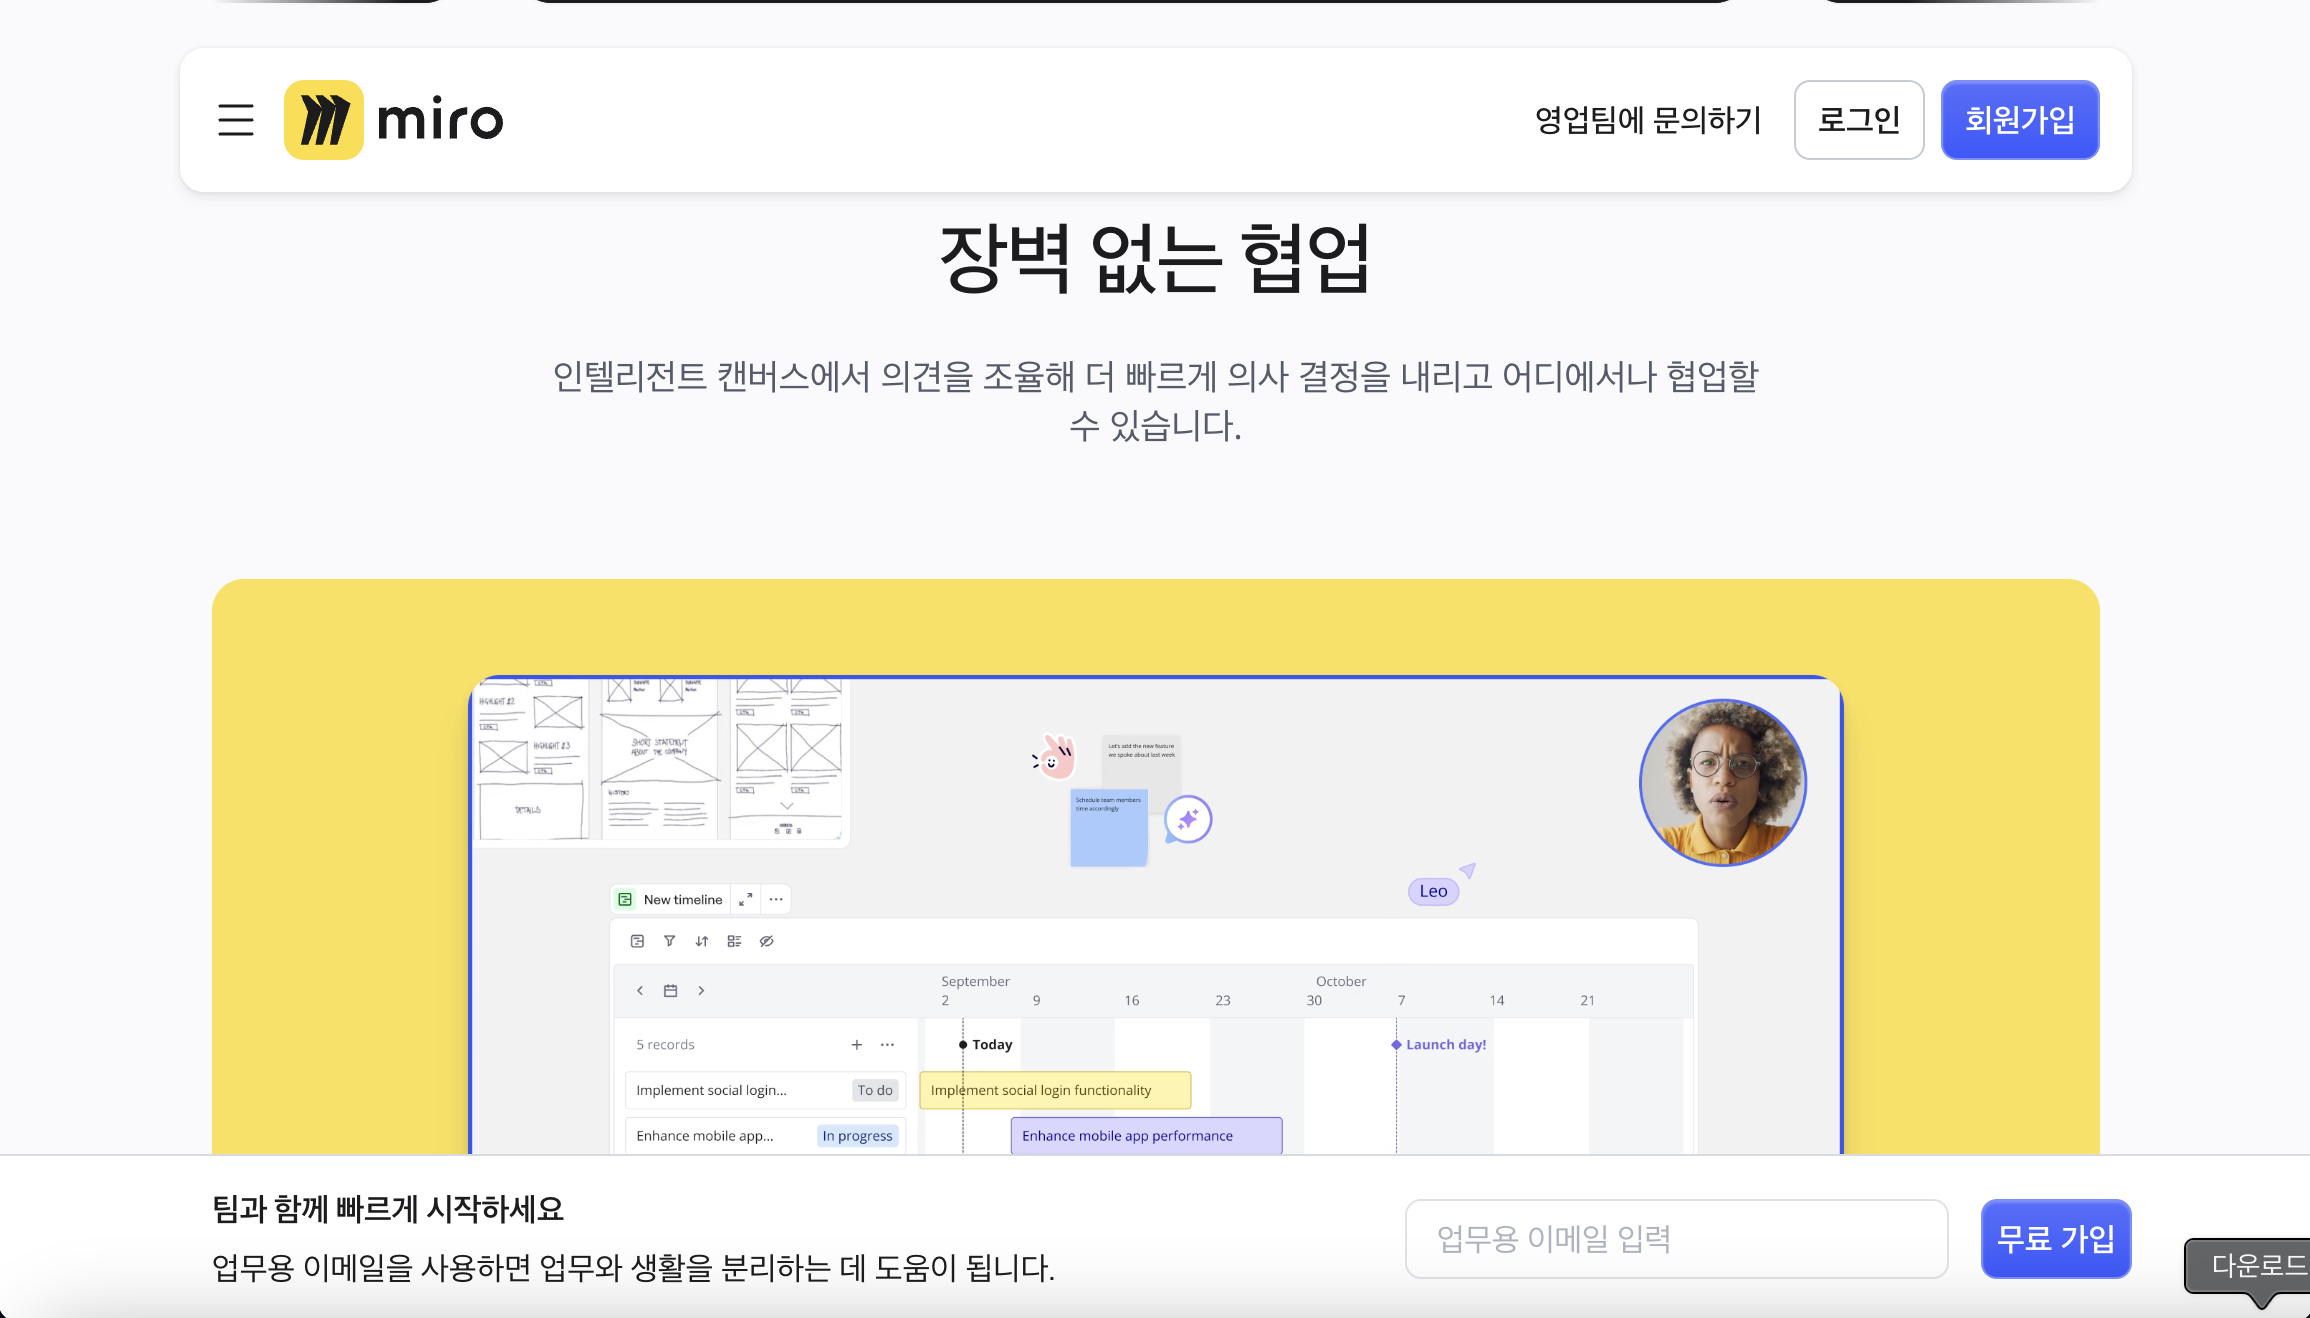Focus the 업무용 이메일 입력 field
Viewport: 2310px width, 1318px height.
1677,1239
